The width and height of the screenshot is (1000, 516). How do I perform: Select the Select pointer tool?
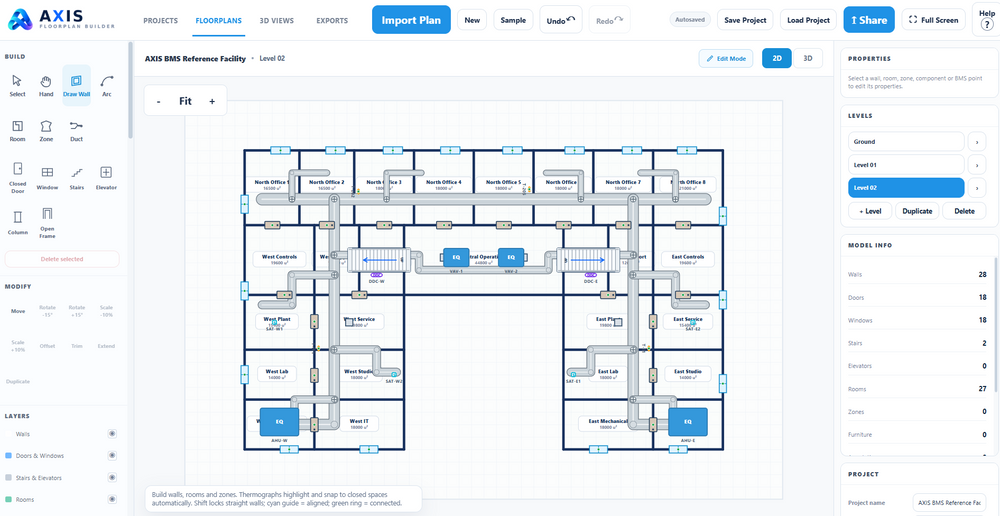(17, 85)
